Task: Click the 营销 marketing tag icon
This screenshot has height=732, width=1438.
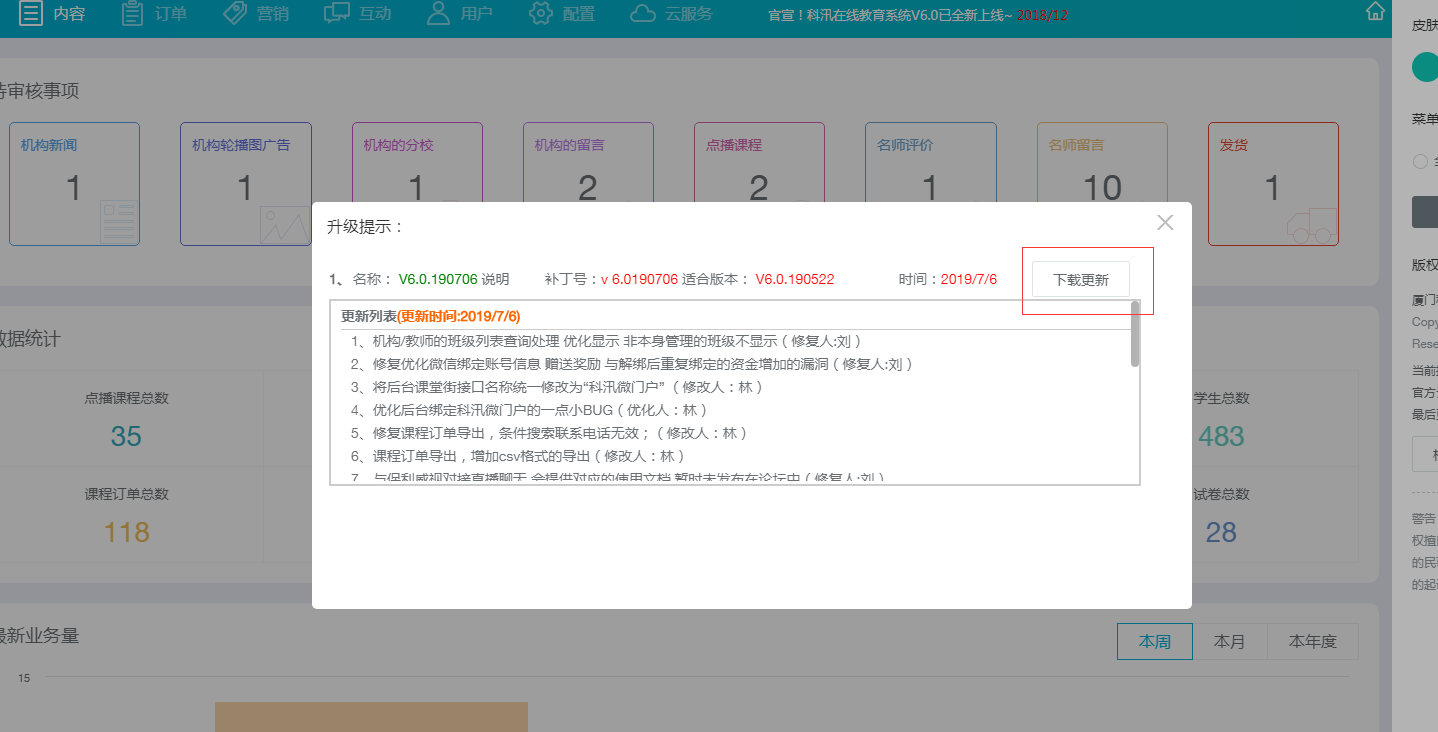Action: (x=235, y=14)
